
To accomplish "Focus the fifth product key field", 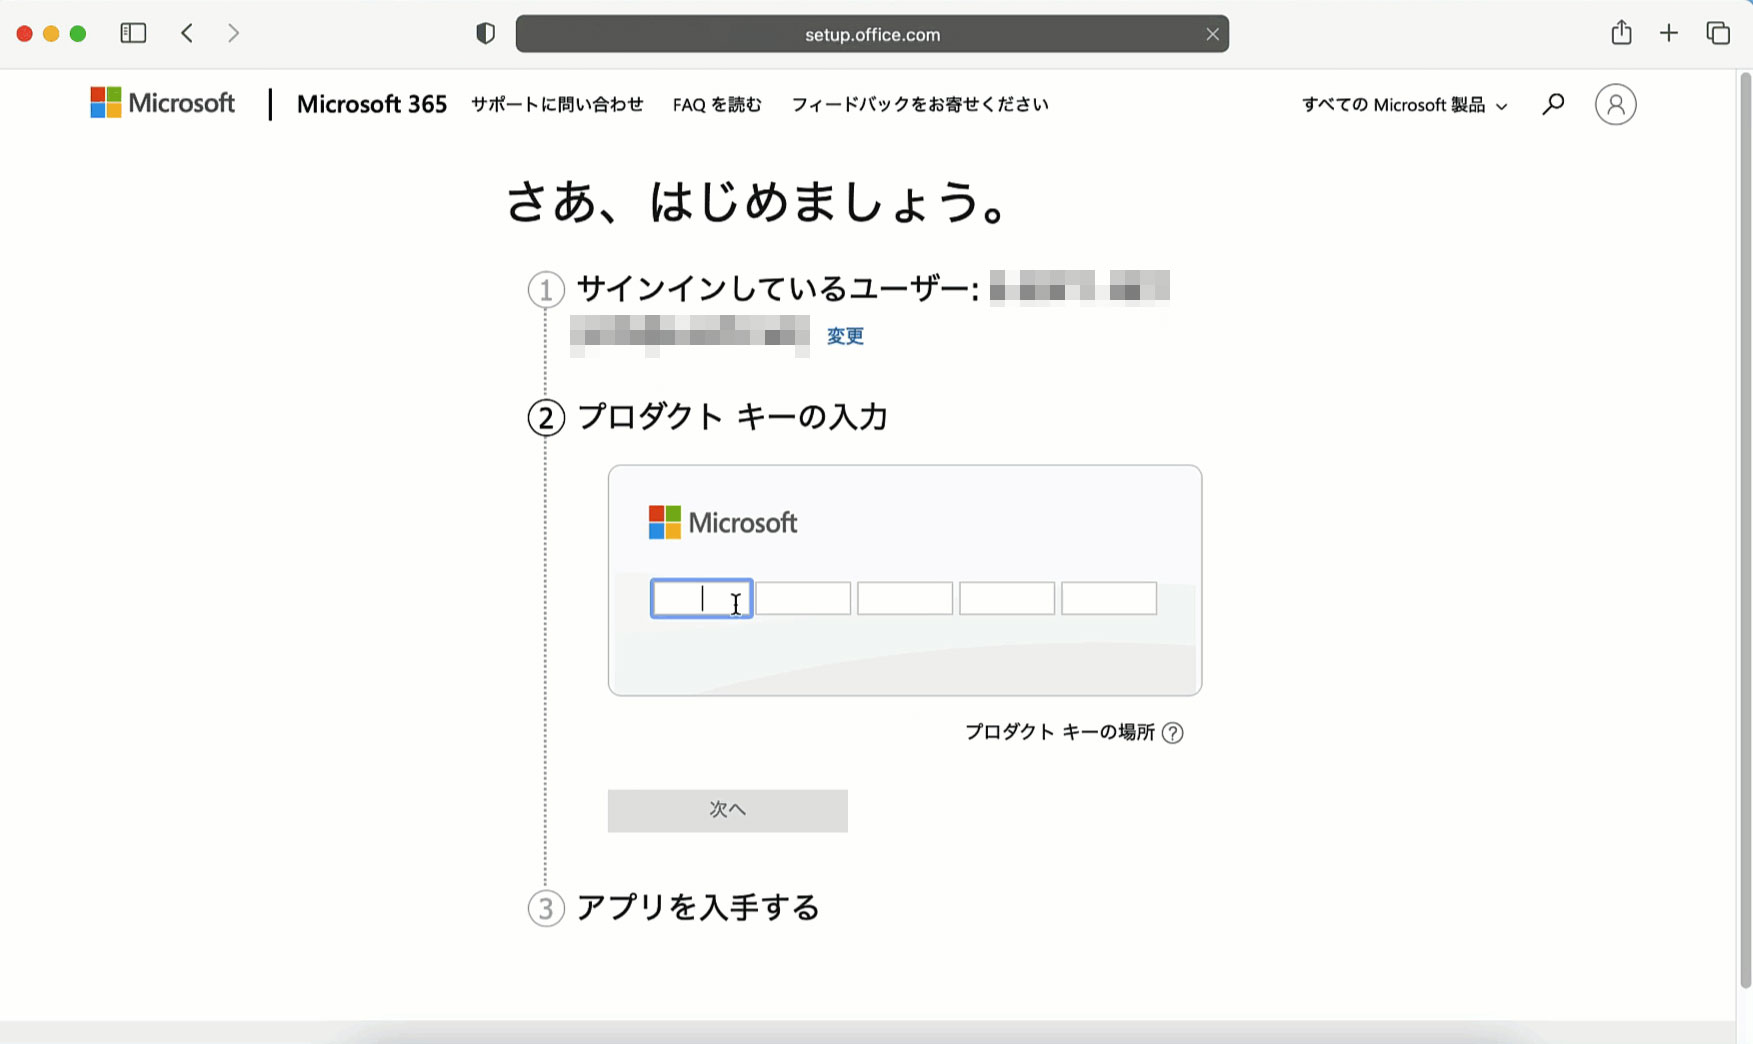I will [x=1109, y=598].
